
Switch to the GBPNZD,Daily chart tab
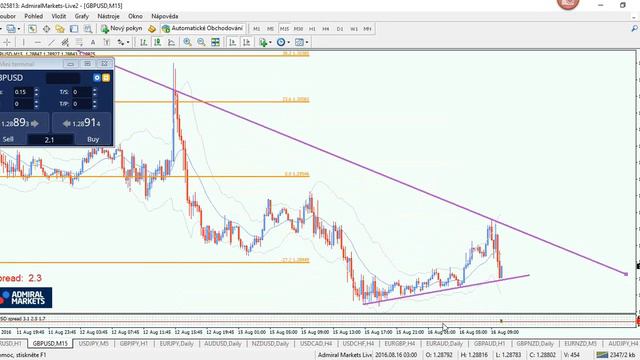pyautogui.click(x=535, y=344)
